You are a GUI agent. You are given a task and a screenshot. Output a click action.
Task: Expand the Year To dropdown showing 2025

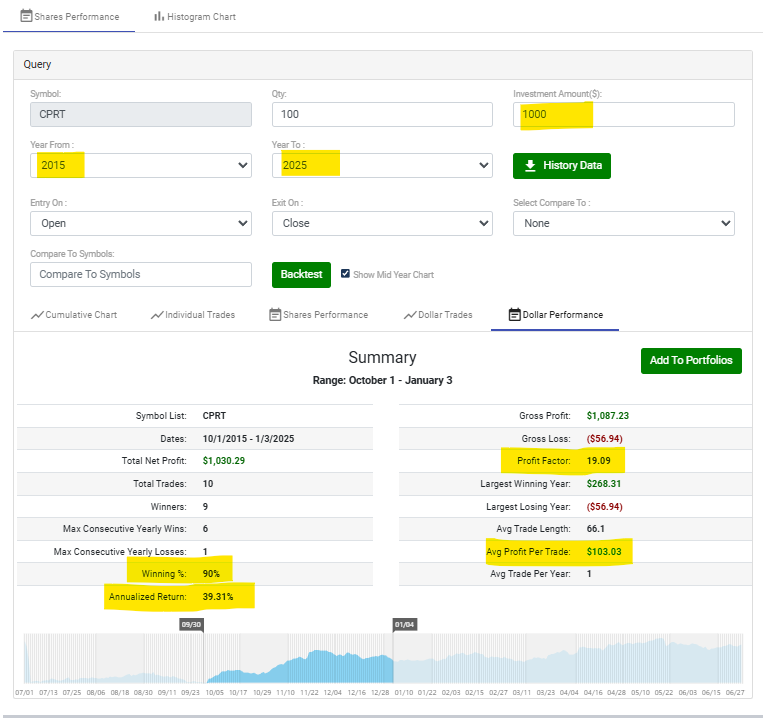[382, 165]
